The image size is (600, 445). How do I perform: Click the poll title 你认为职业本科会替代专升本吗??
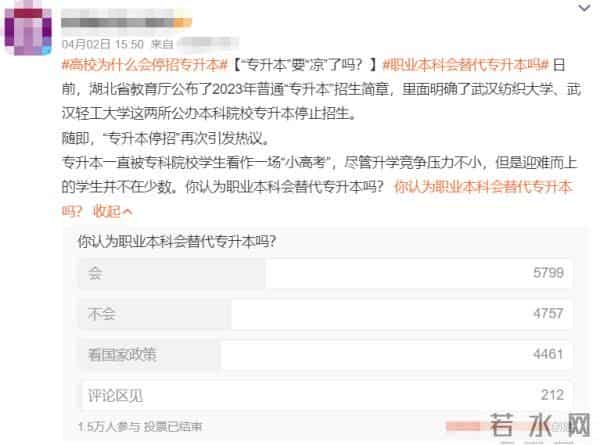[x=177, y=241]
